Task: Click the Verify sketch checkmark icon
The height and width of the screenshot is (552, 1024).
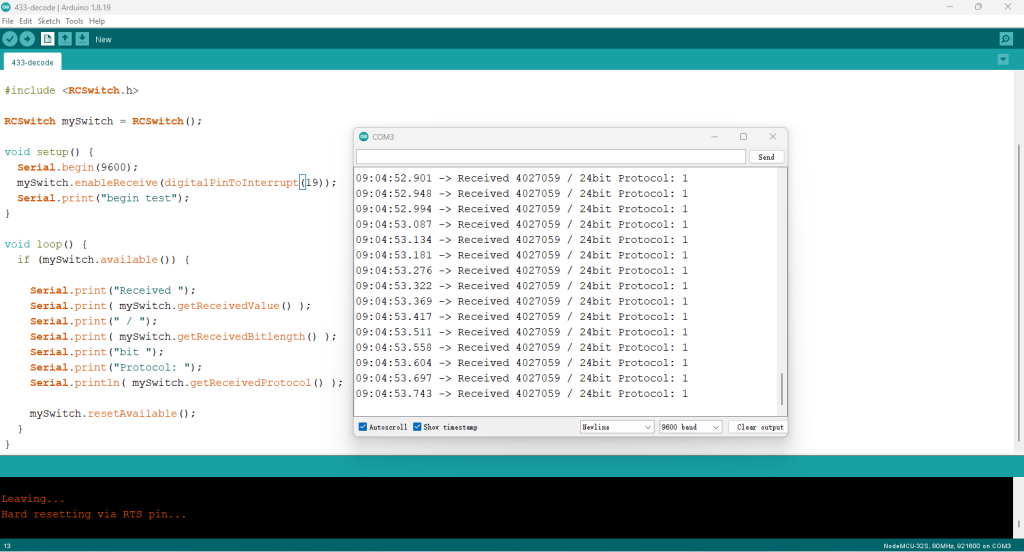Action: point(10,39)
